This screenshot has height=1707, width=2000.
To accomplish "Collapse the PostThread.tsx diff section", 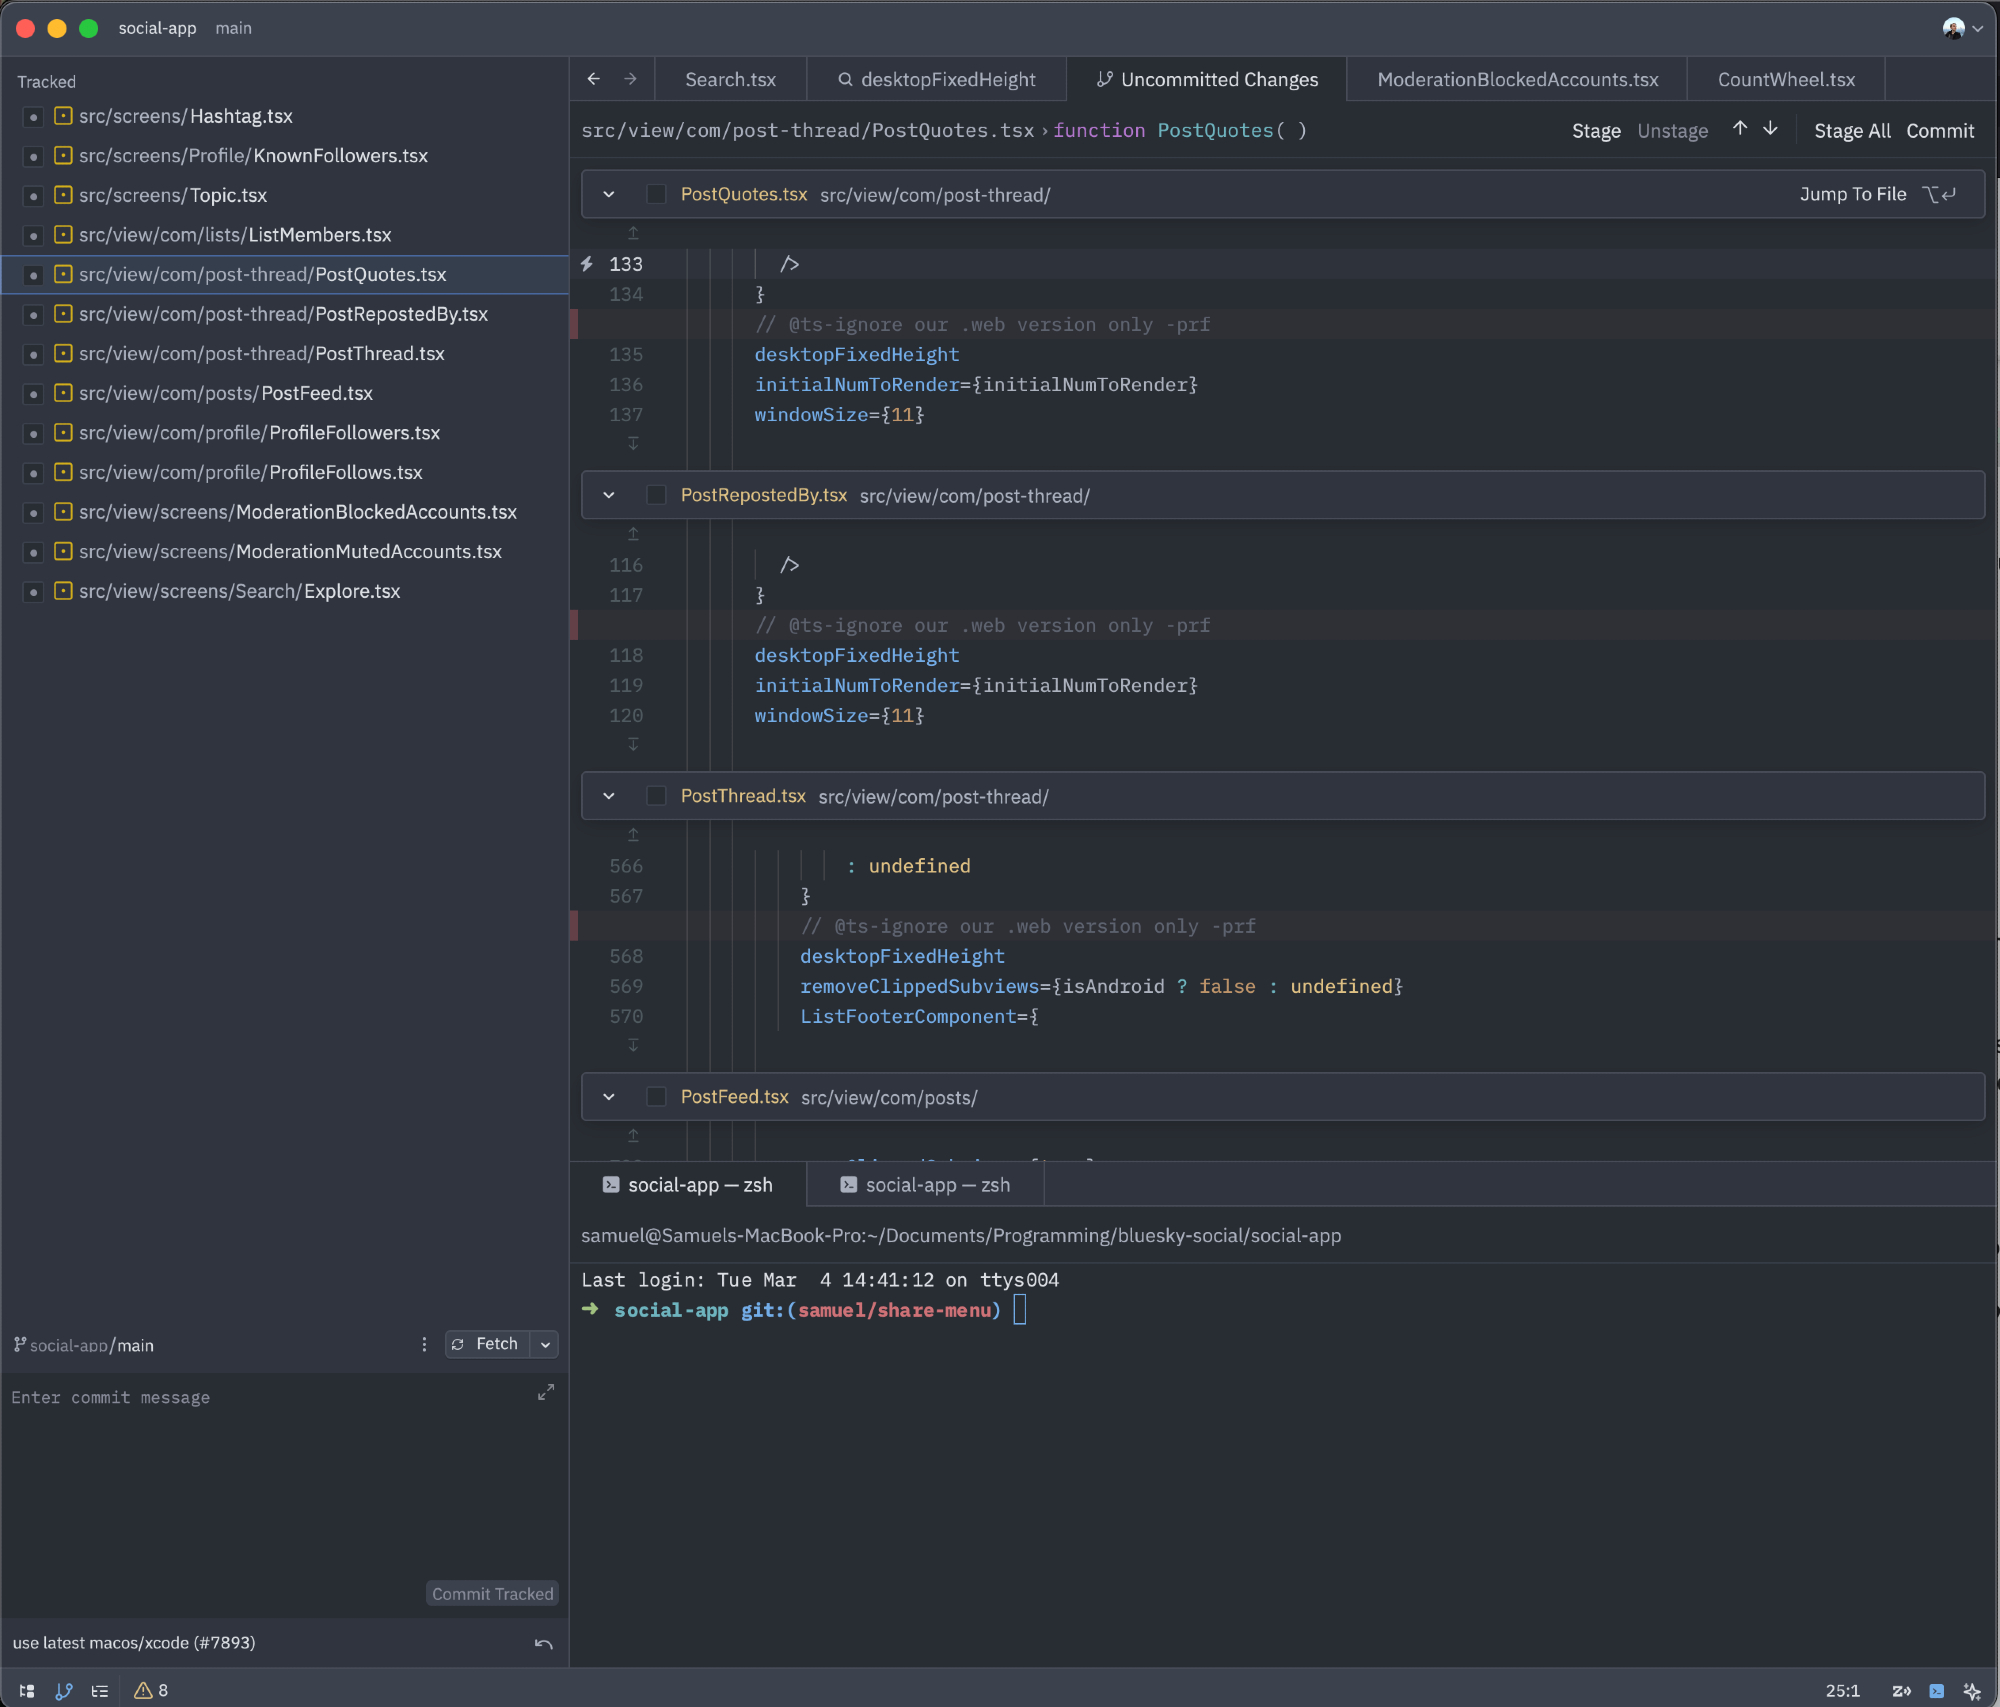I will point(608,797).
